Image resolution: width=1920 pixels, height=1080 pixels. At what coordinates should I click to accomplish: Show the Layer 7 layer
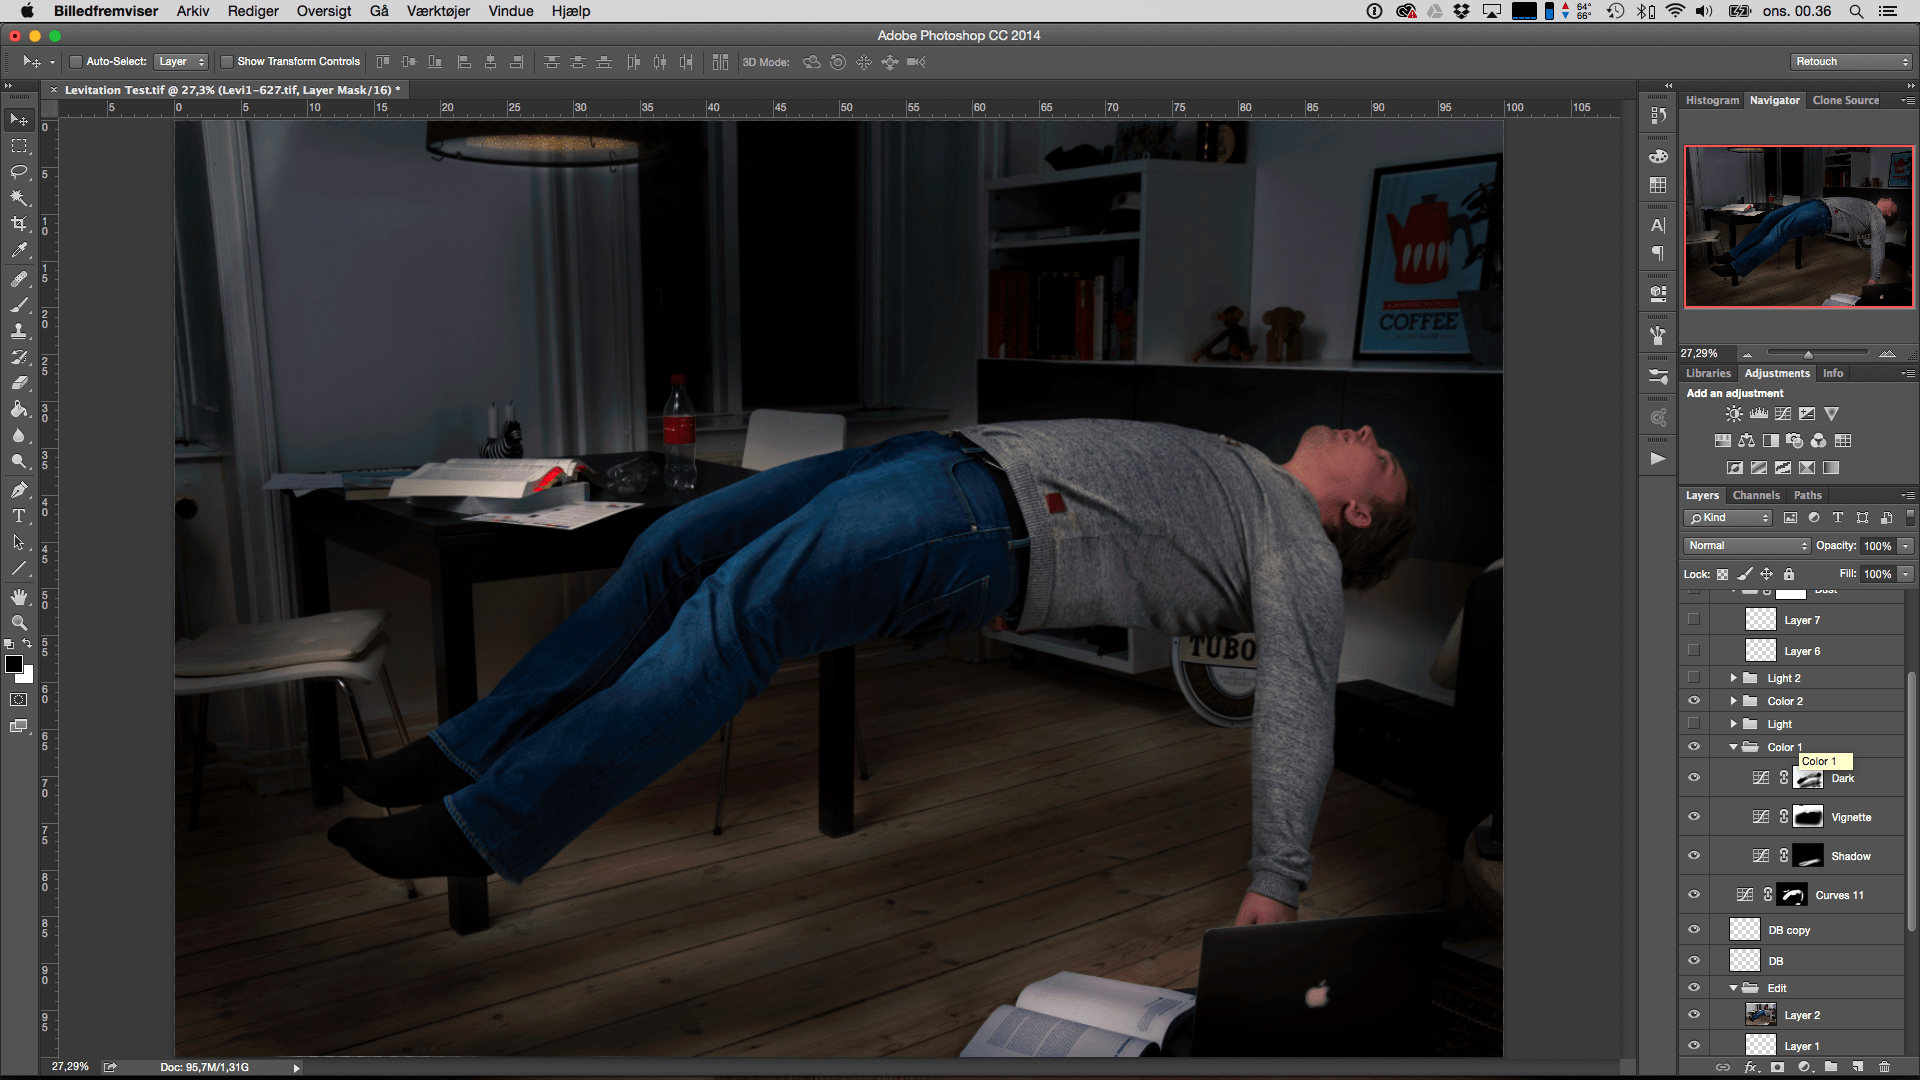point(1694,620)
